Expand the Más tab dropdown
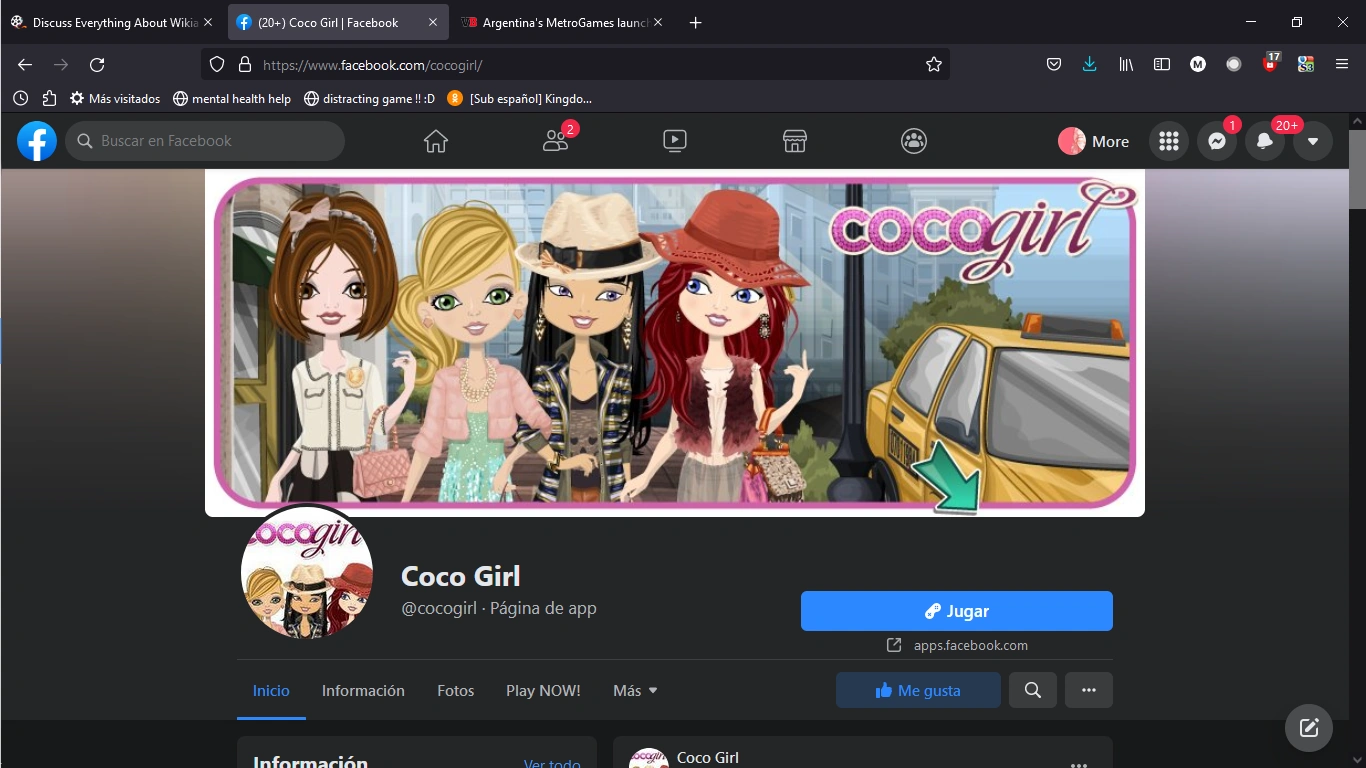The height and width of the screenshot is (768, 1366). [x=634, y=690]
